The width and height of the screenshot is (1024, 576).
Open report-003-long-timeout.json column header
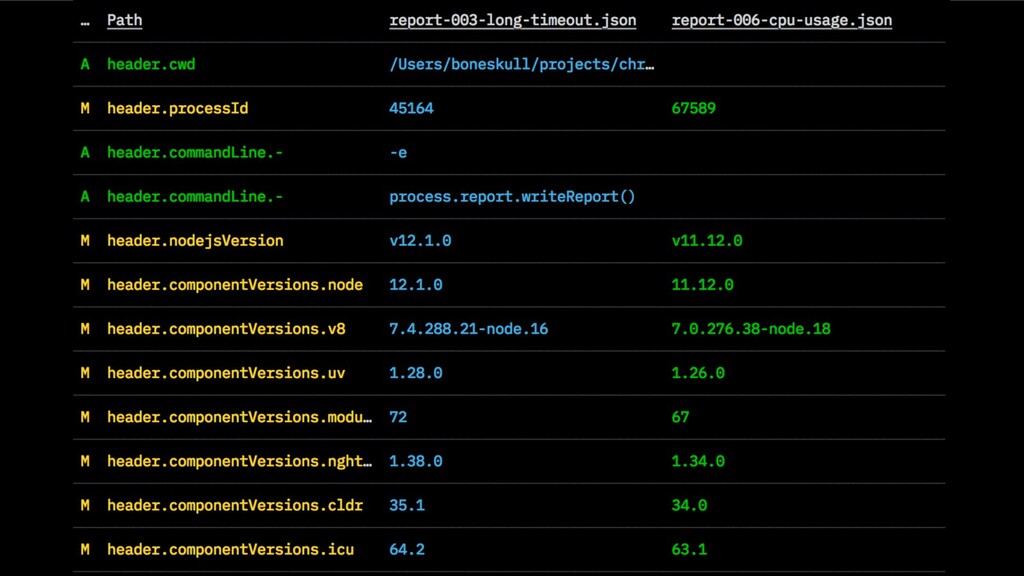[513, 20]
